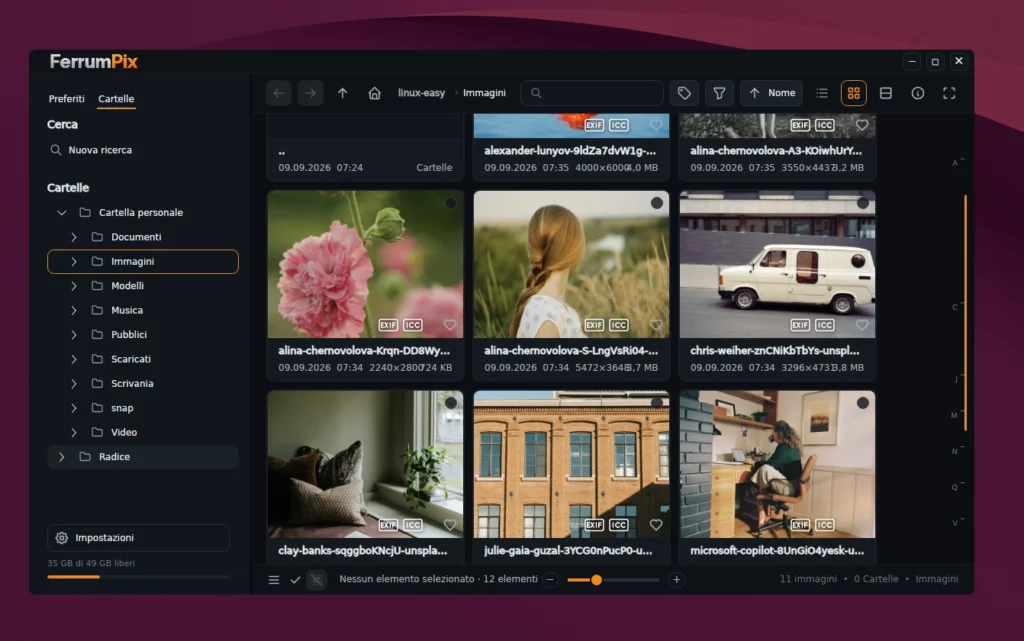Open the home folder icon
Screen dimensions: 1024x641
[374, 93]
